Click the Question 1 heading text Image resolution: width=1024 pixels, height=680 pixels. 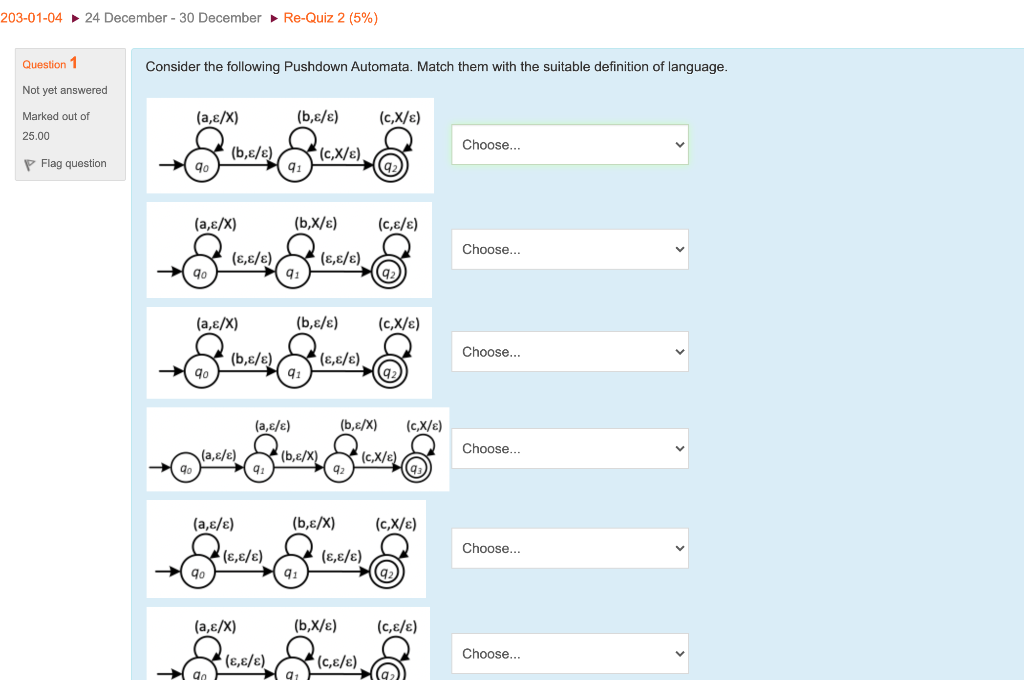click(50, 63)
